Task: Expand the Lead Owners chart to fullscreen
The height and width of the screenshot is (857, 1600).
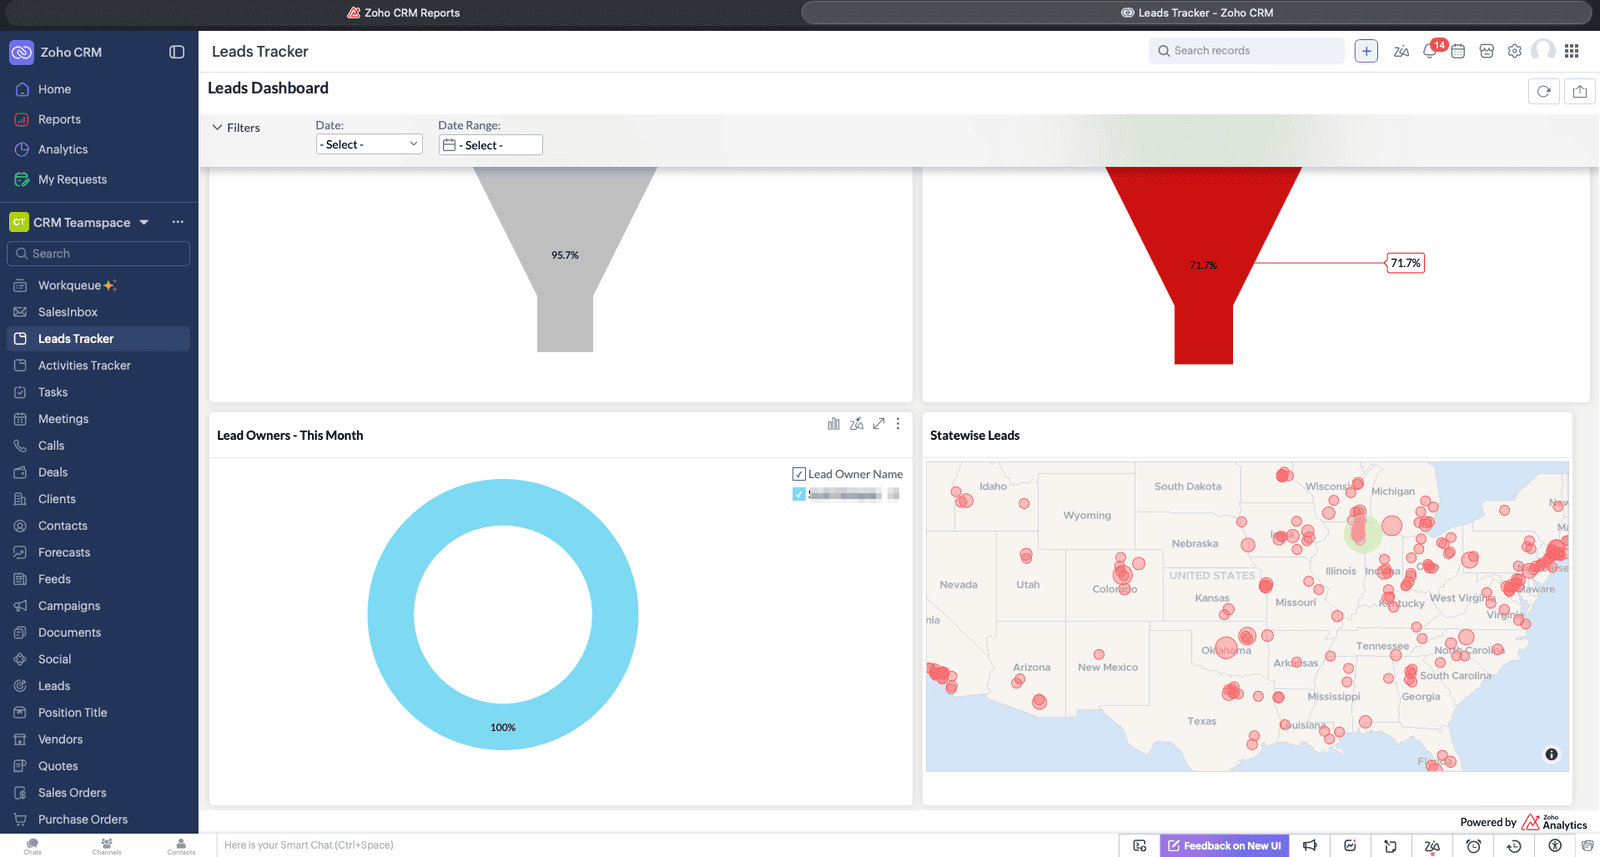Action: tap(878, 424)
